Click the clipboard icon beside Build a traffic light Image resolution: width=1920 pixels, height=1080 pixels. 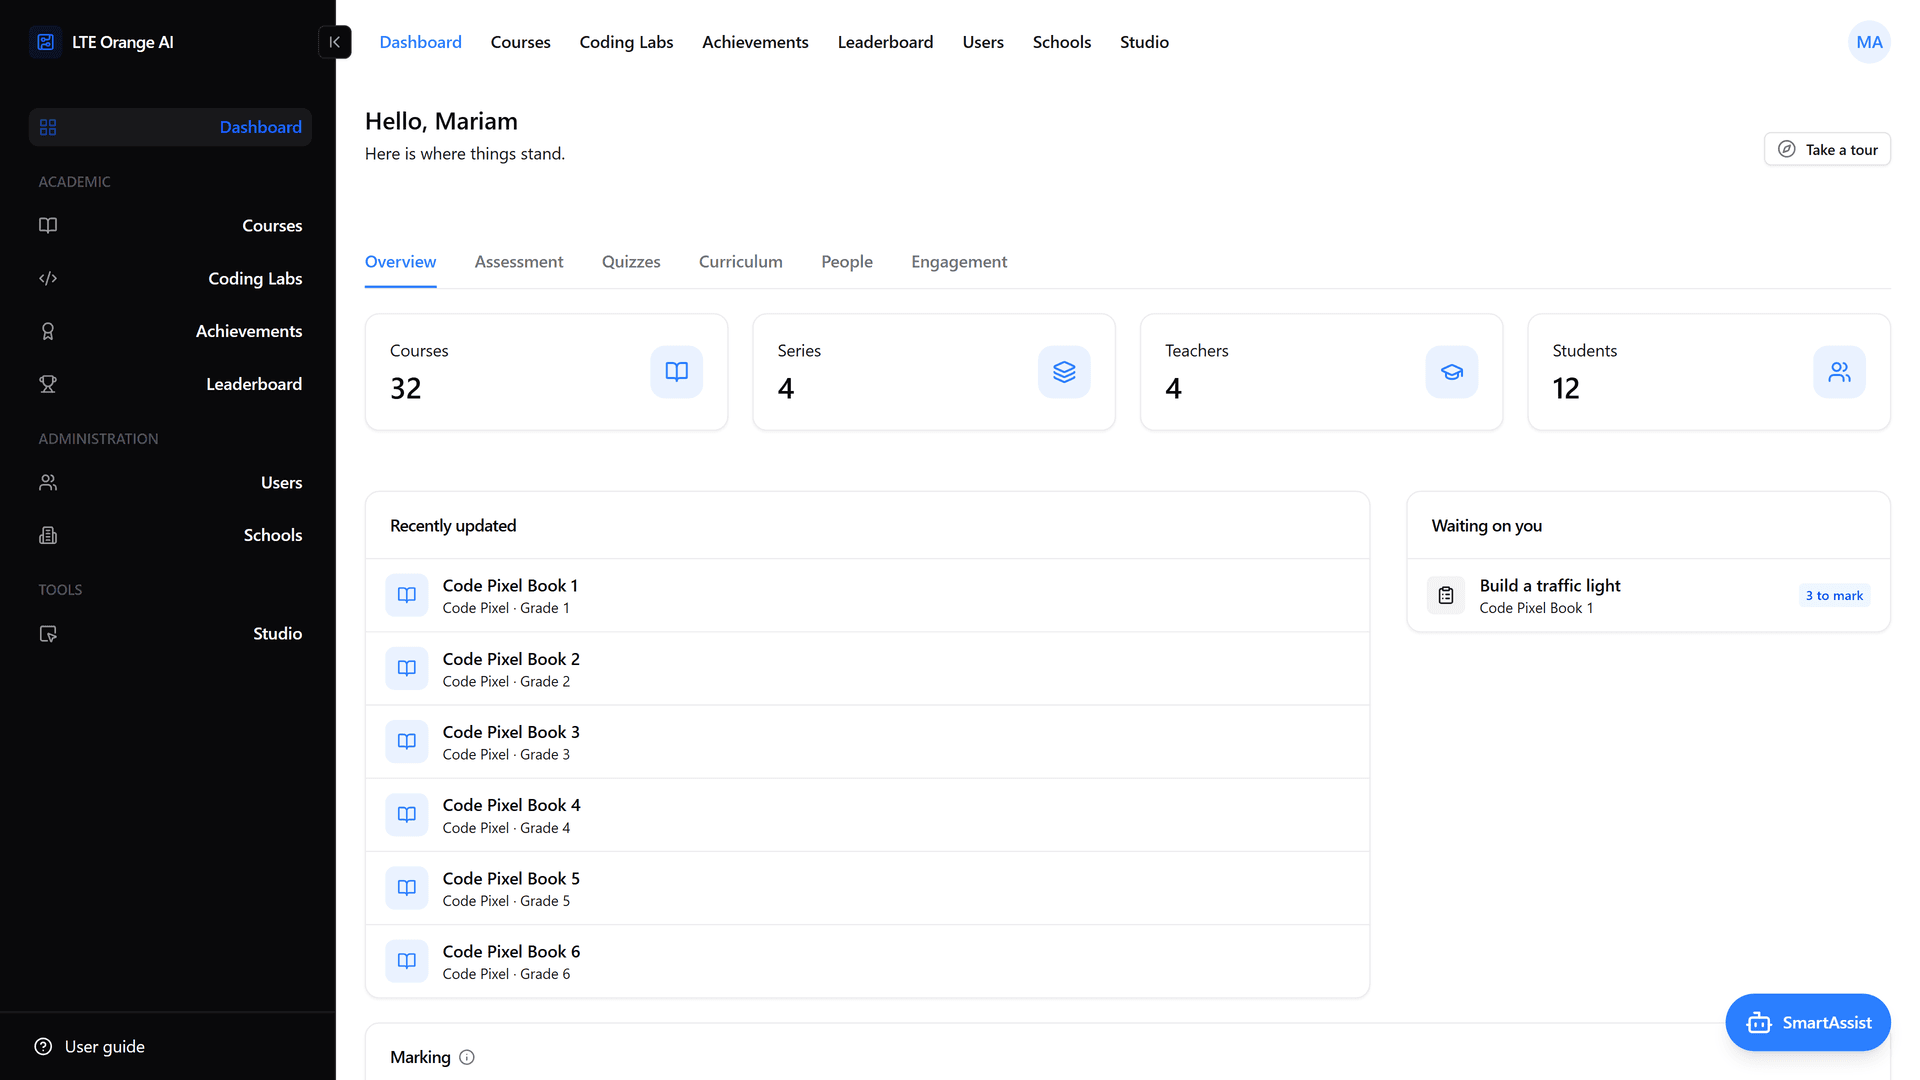click(1446, 596)
